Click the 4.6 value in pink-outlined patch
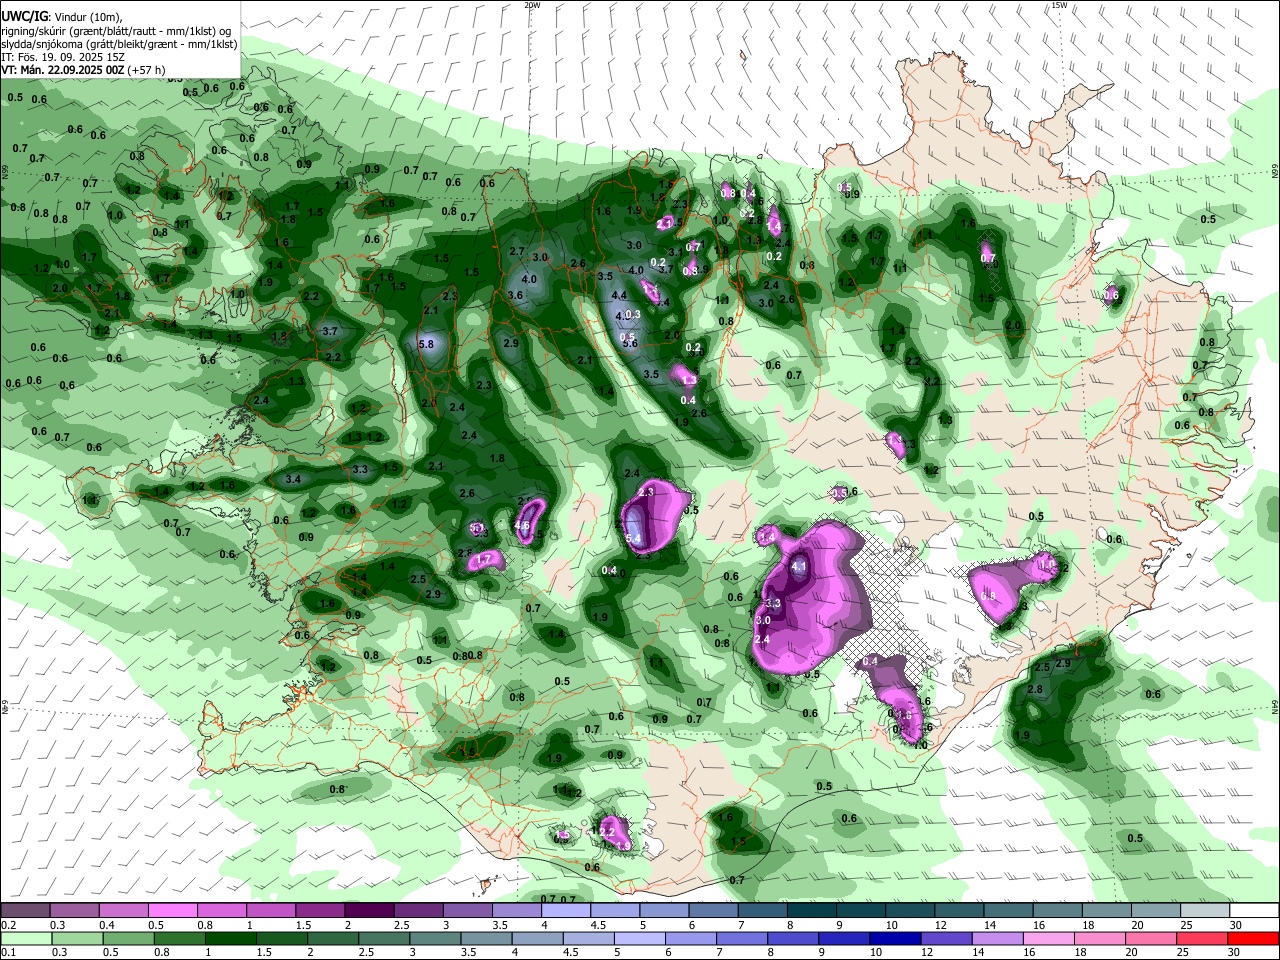 coord(522,525)
